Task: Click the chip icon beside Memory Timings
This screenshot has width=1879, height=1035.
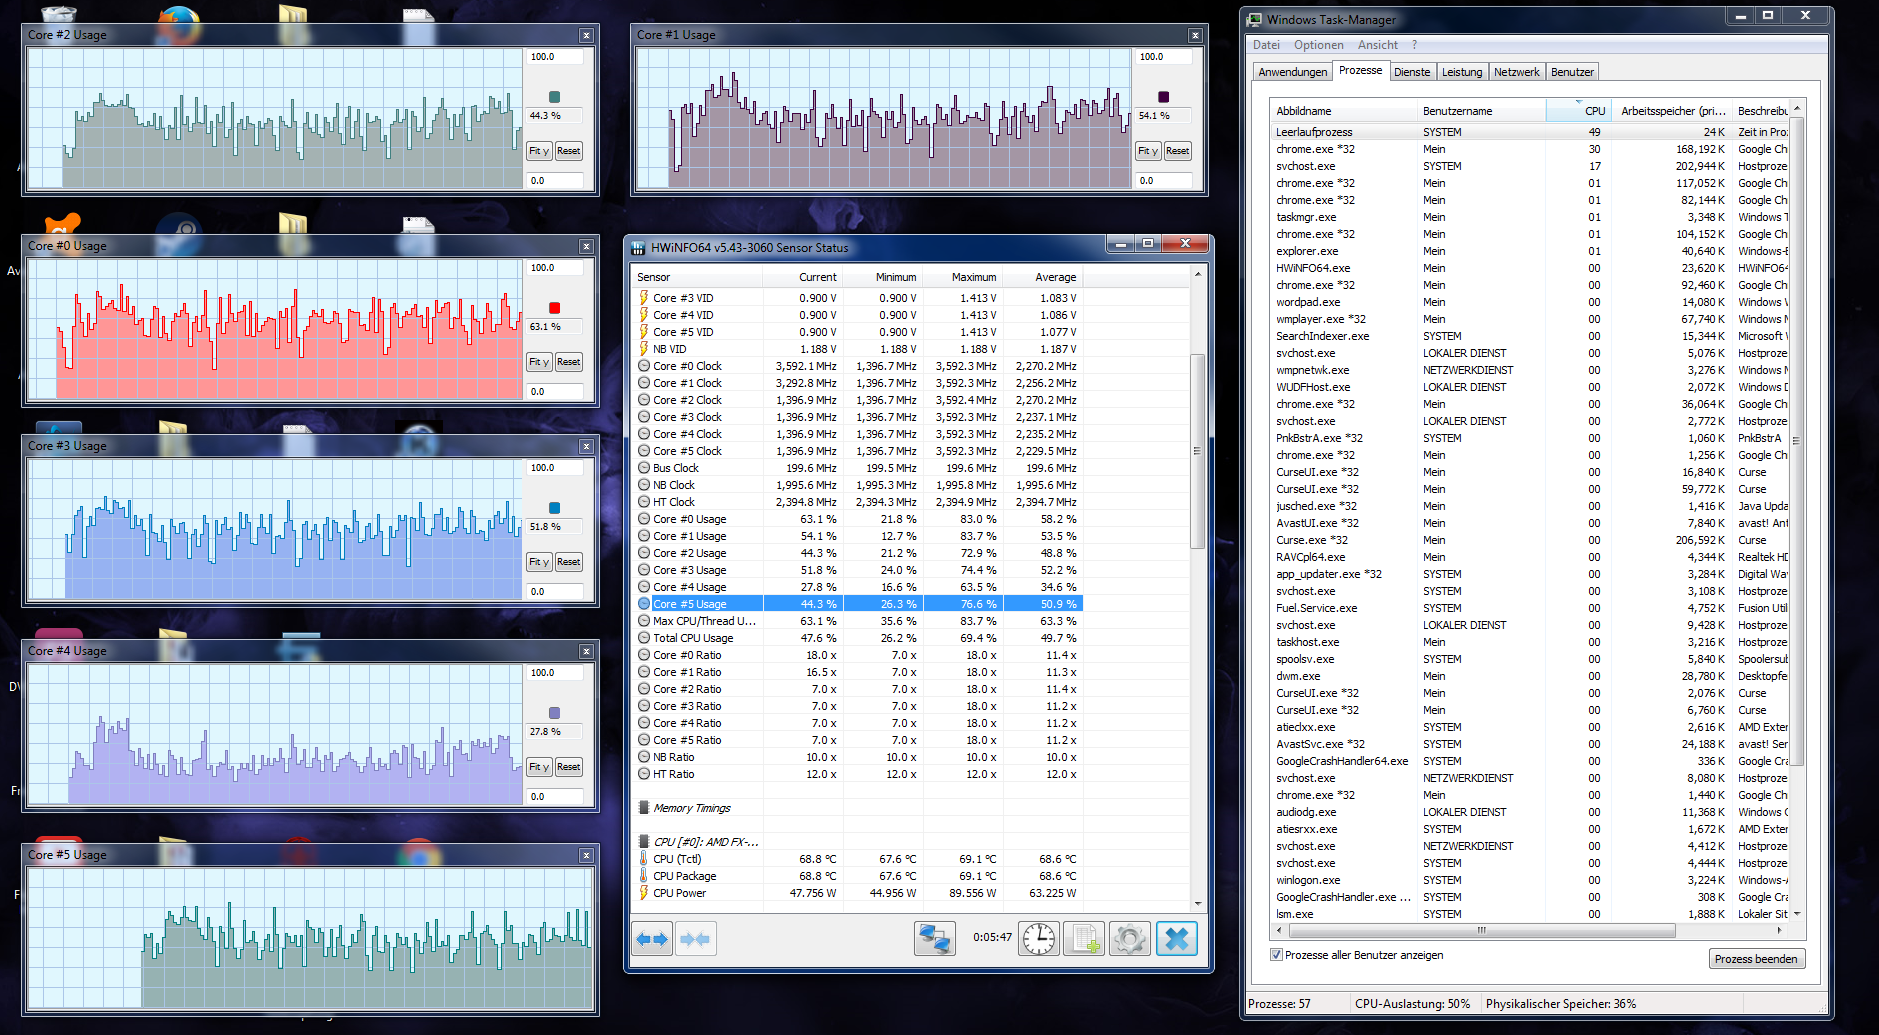Action: (x=644, y=808)
